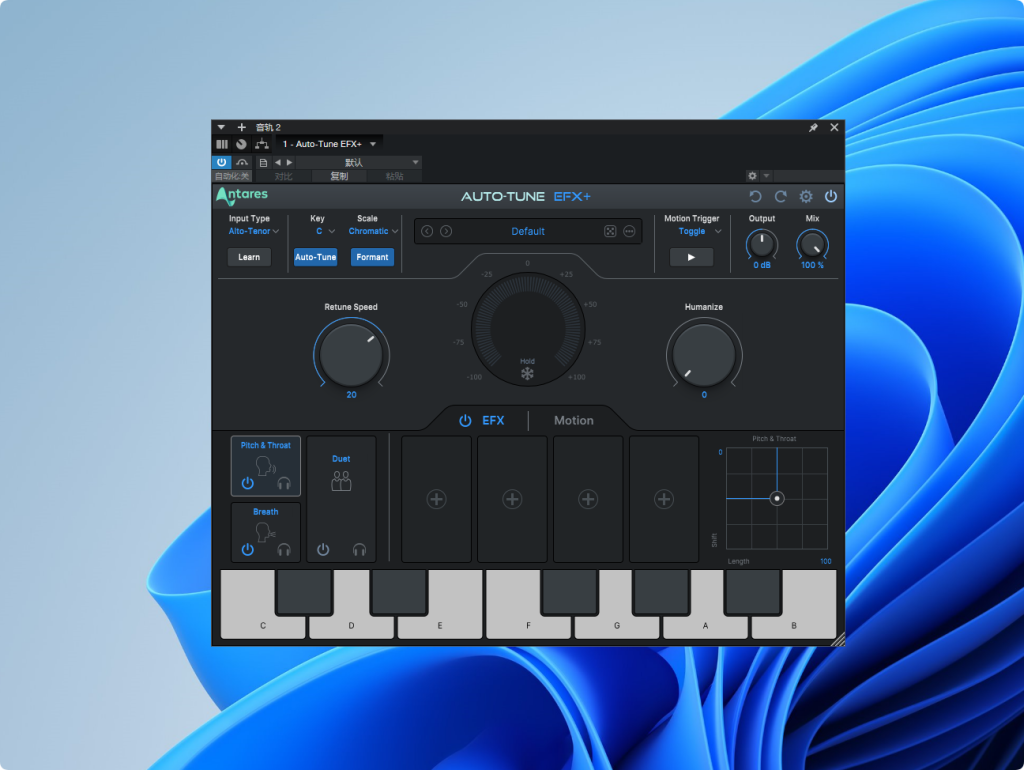Viewport: 1024px width, 770px height.
Task: Open the Key C dropdown
Action: [x=325, y=231]
